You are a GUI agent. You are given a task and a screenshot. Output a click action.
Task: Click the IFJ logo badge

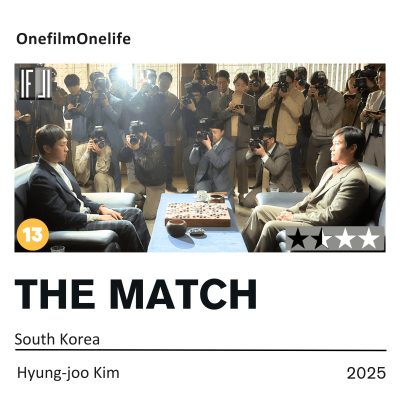35,83
